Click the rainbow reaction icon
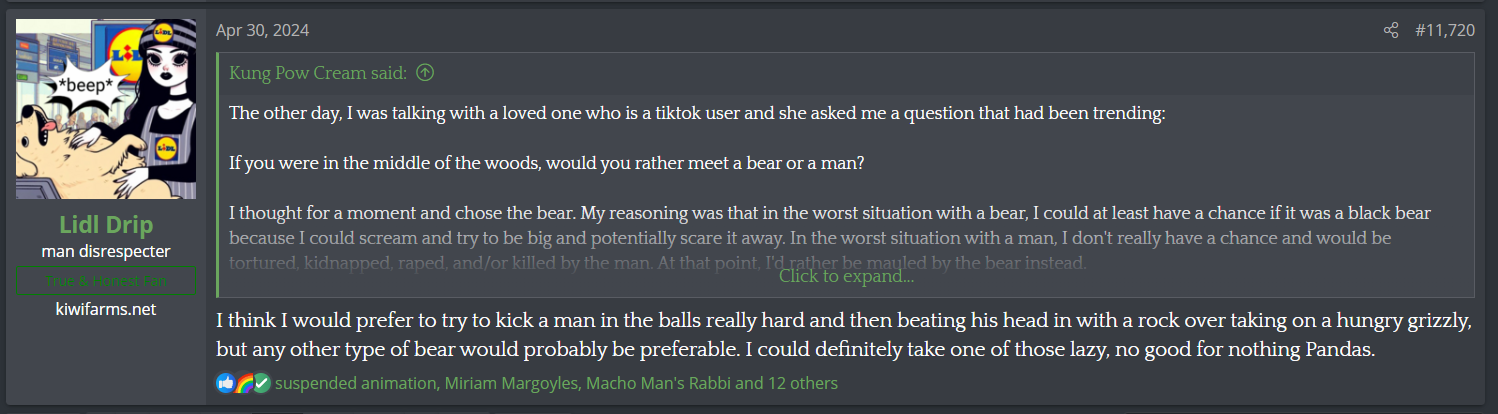 [243, 383]
